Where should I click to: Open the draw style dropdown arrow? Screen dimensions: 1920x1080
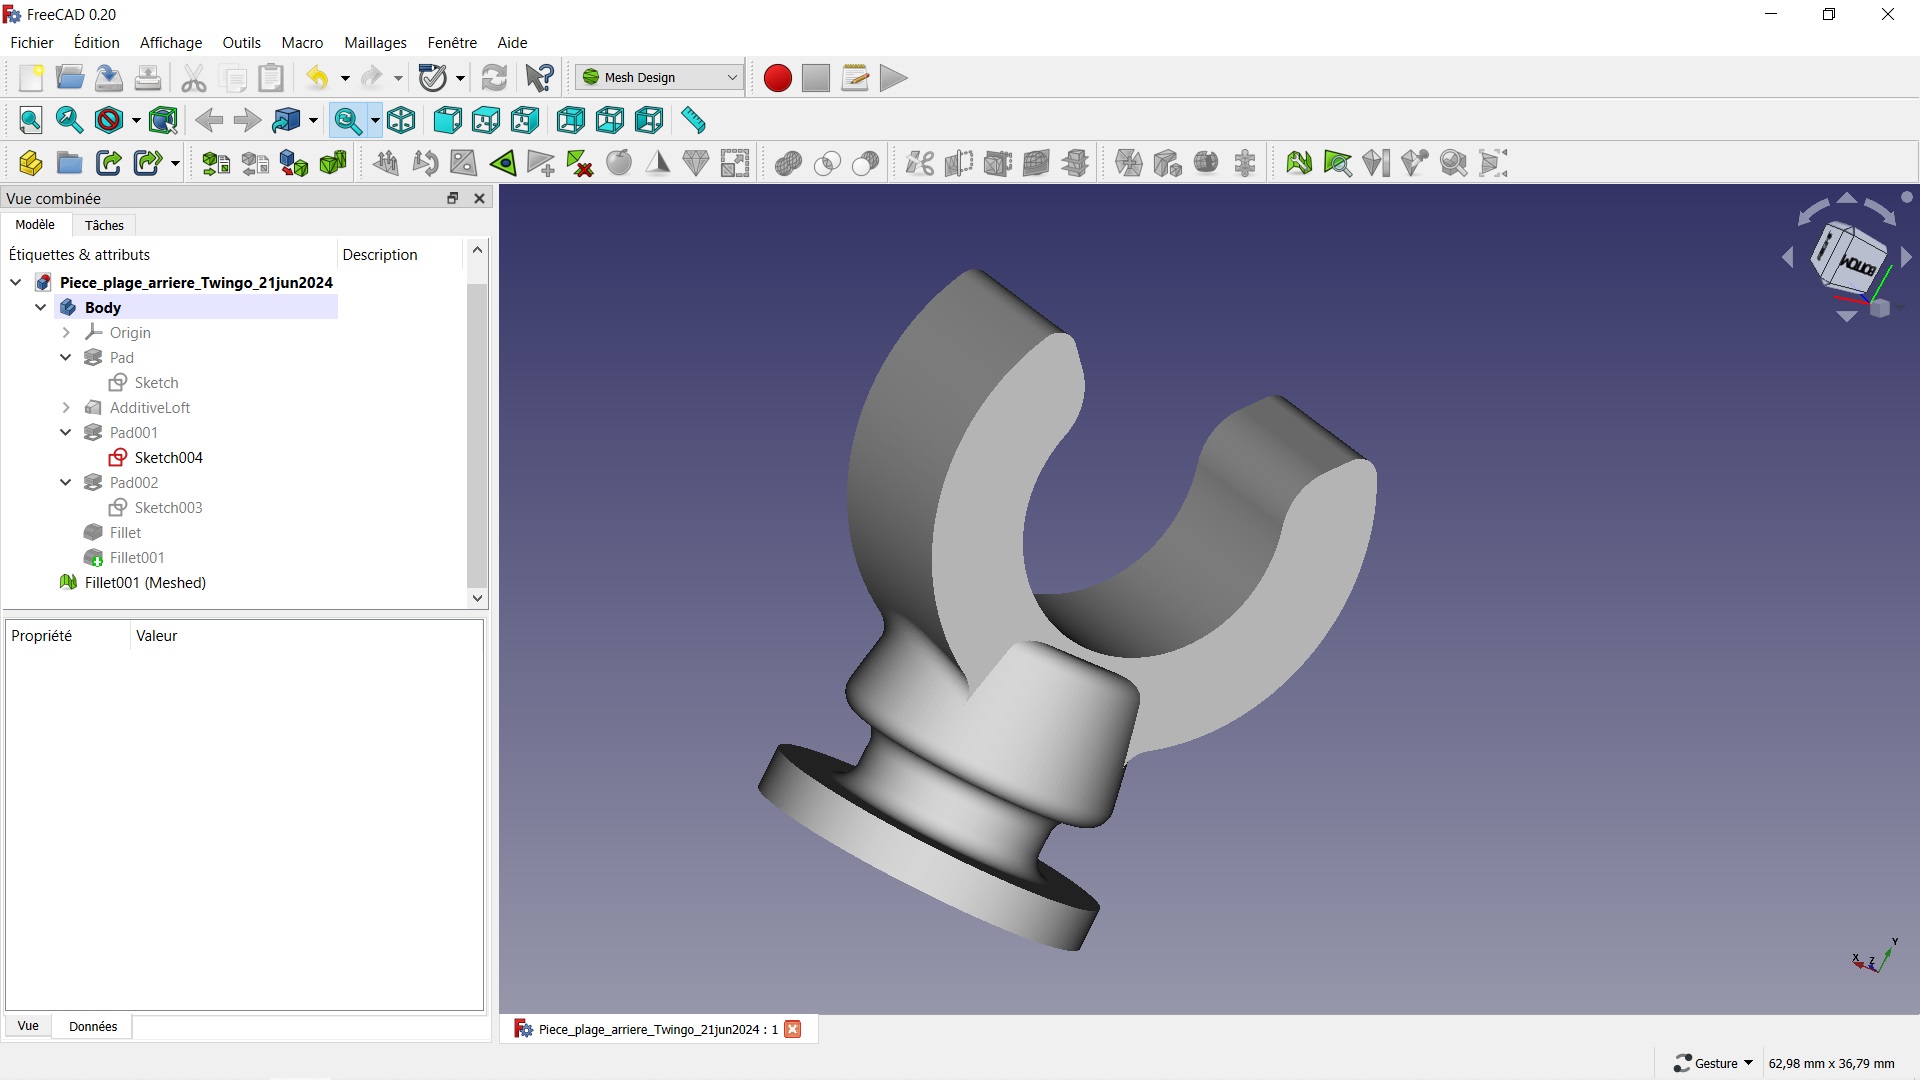(x=136, y=121)
